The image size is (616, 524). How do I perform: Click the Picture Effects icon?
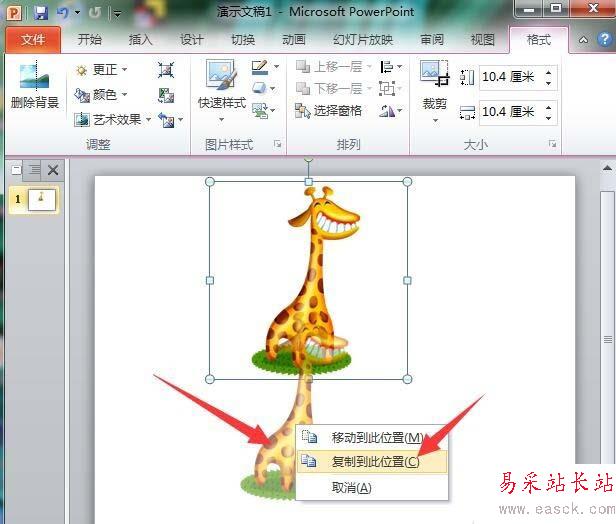coord(259,88)
